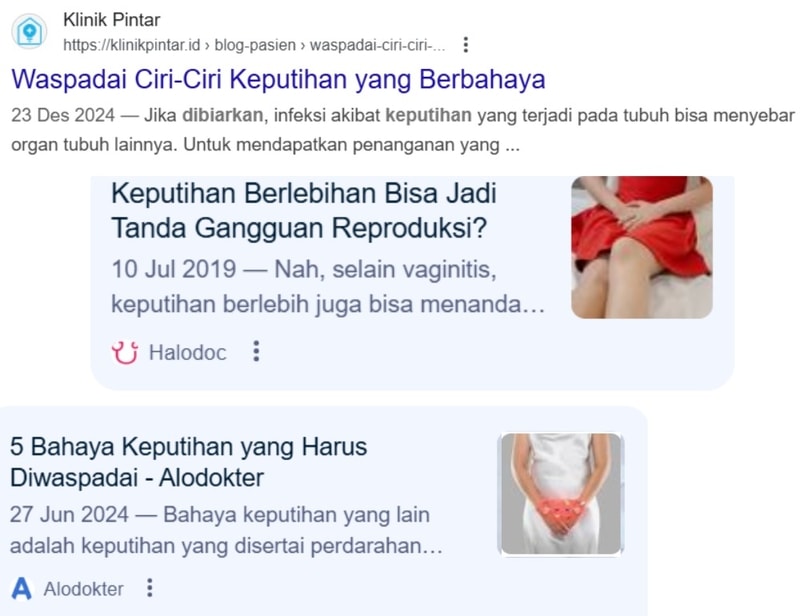Click the Klinik Pintar site favicon
The image size is (800, 616).
30,32
